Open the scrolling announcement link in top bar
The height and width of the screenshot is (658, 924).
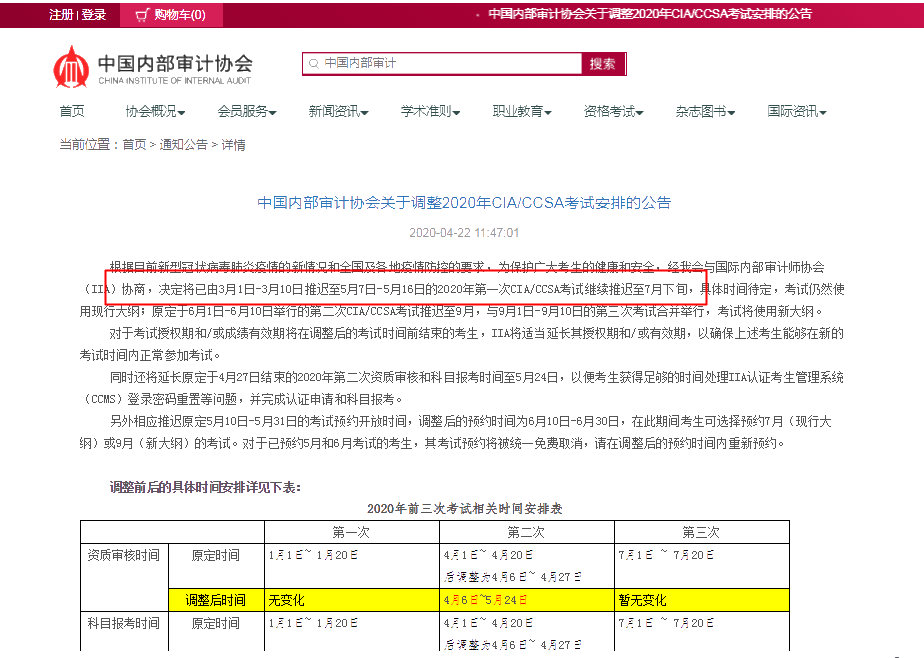650,15
